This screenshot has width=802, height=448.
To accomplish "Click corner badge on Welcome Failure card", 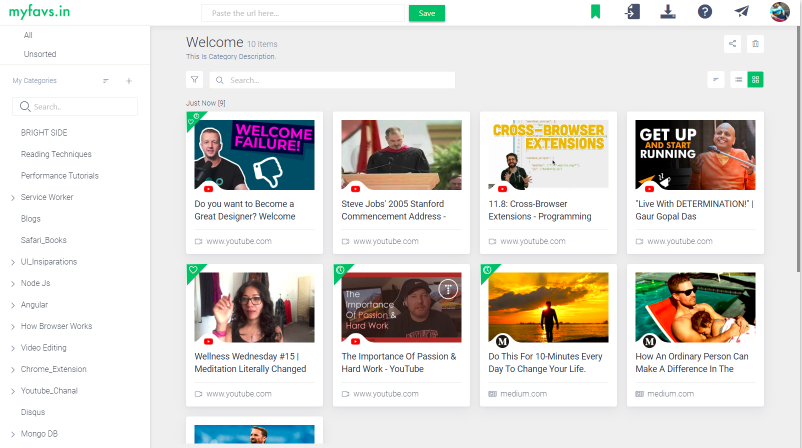I will click(x=193, y=119).
